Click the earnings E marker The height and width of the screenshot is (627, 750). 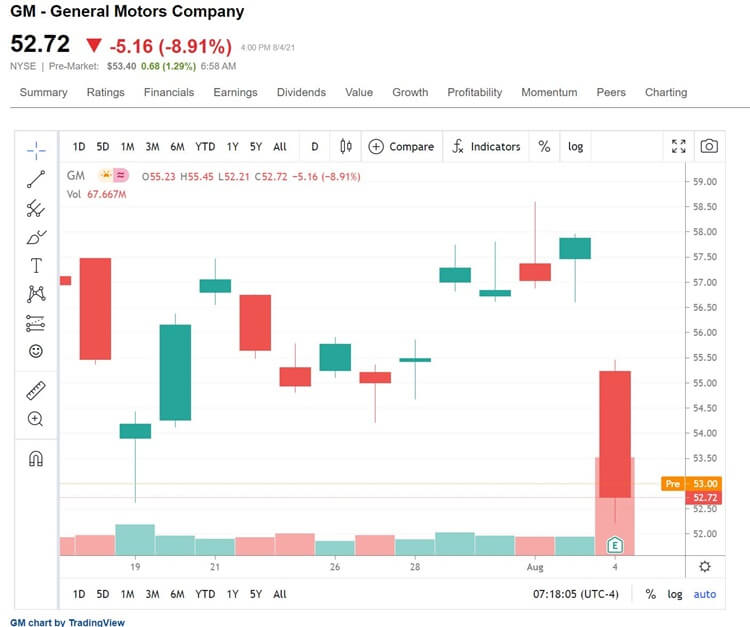coord(615,545)
